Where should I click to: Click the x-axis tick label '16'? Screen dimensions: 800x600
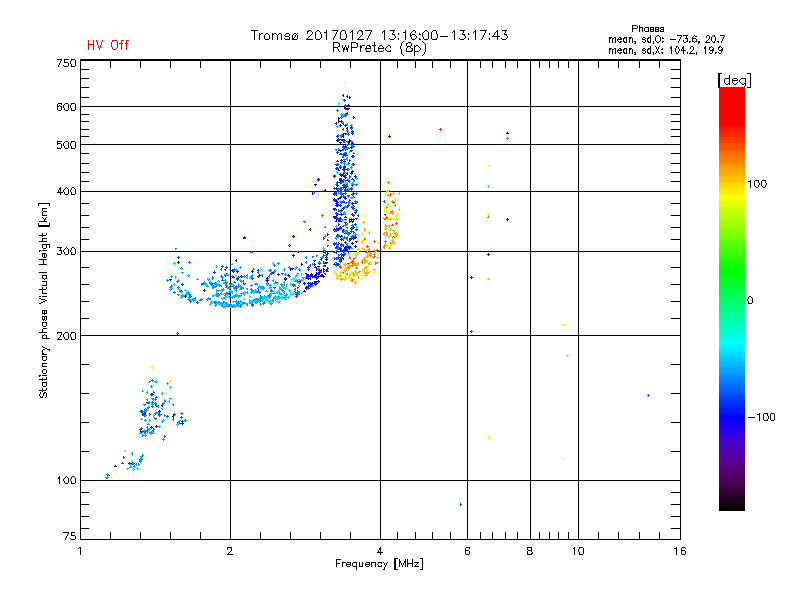pos(680,551)
